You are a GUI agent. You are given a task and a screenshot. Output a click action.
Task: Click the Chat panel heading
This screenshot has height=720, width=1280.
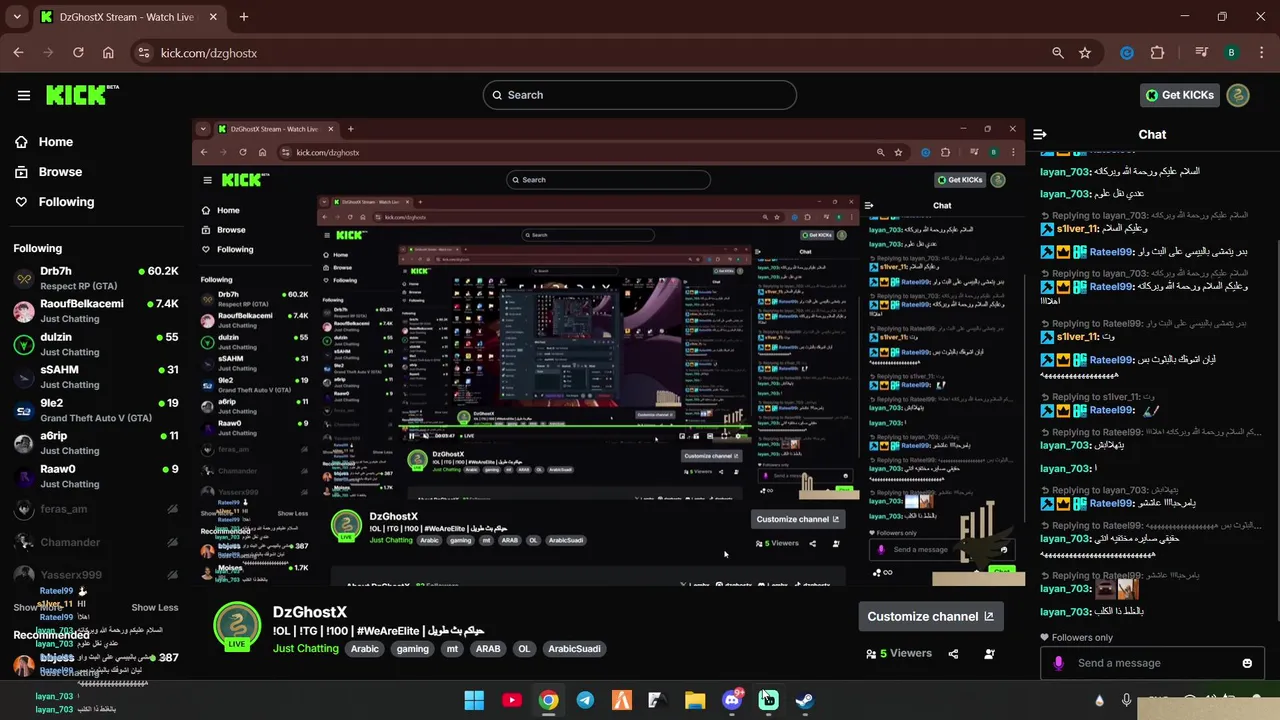1152,134
